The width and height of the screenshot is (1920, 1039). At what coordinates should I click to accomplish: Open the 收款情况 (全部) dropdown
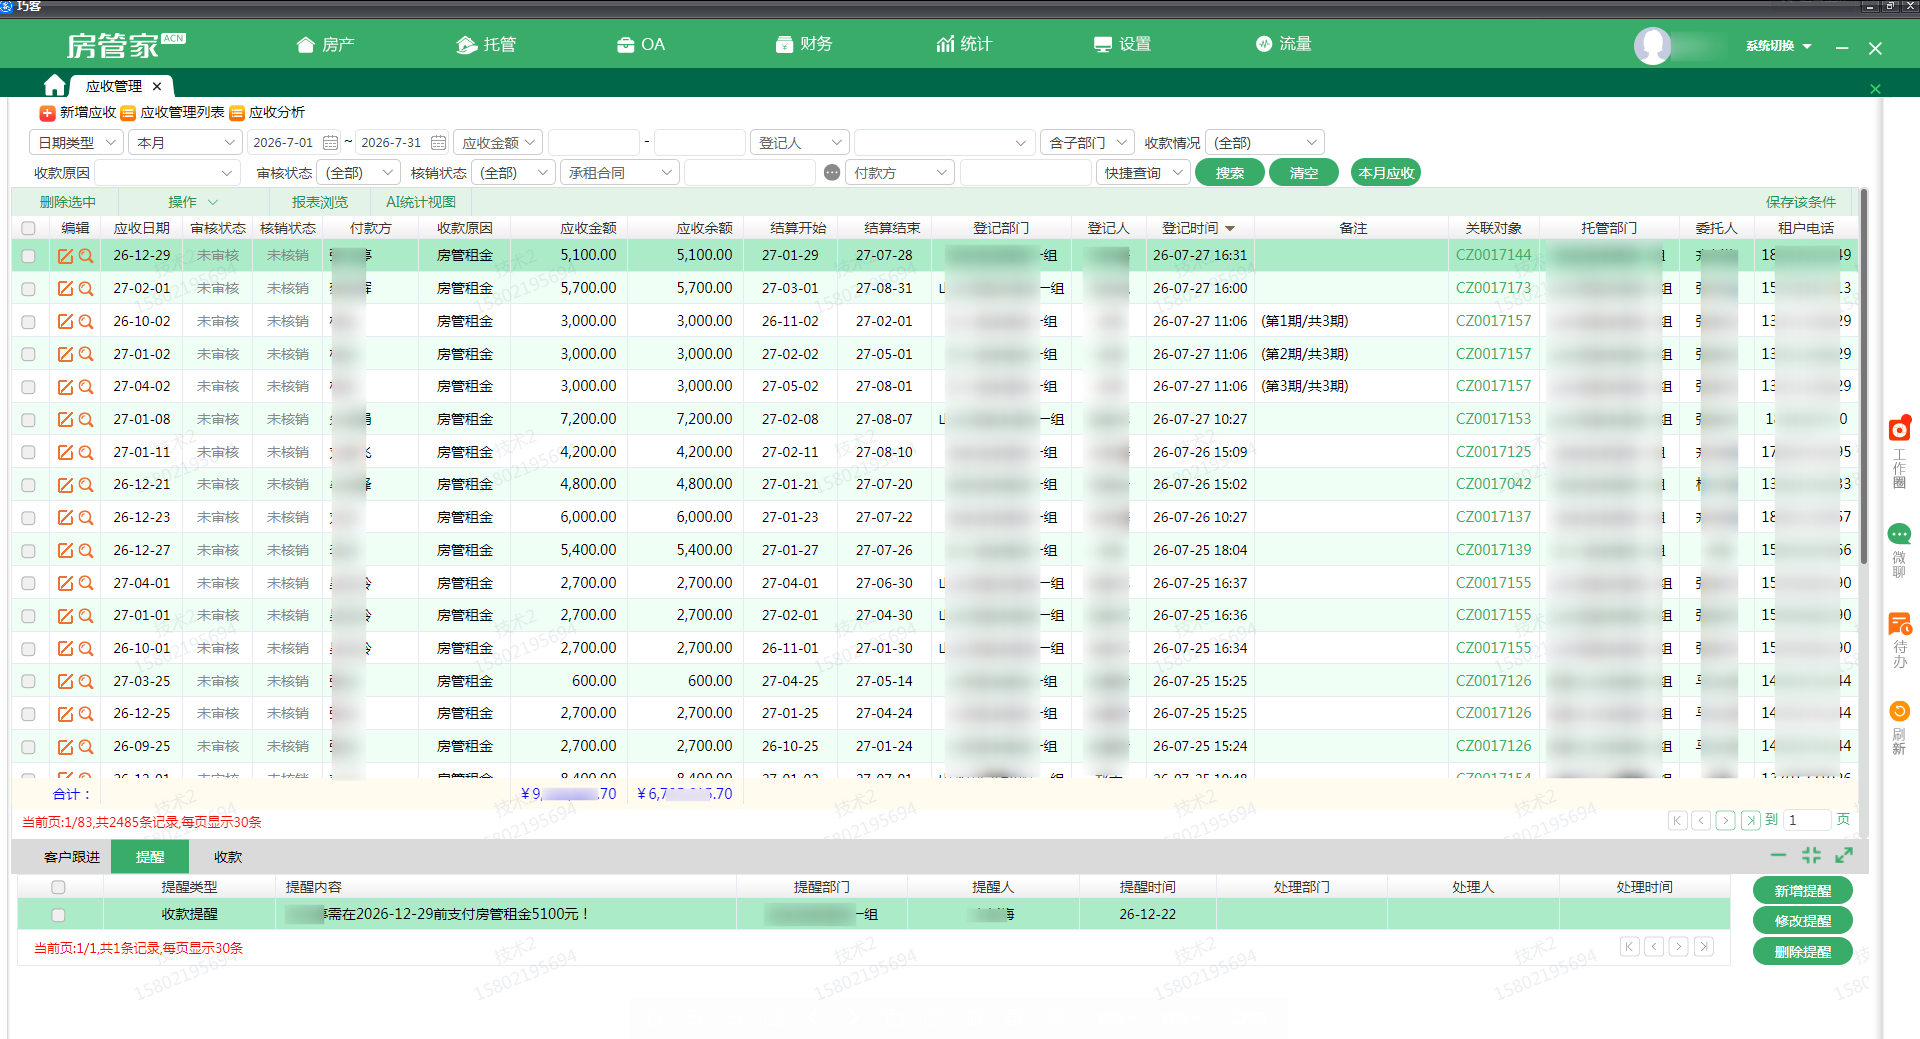point(1265,143)
